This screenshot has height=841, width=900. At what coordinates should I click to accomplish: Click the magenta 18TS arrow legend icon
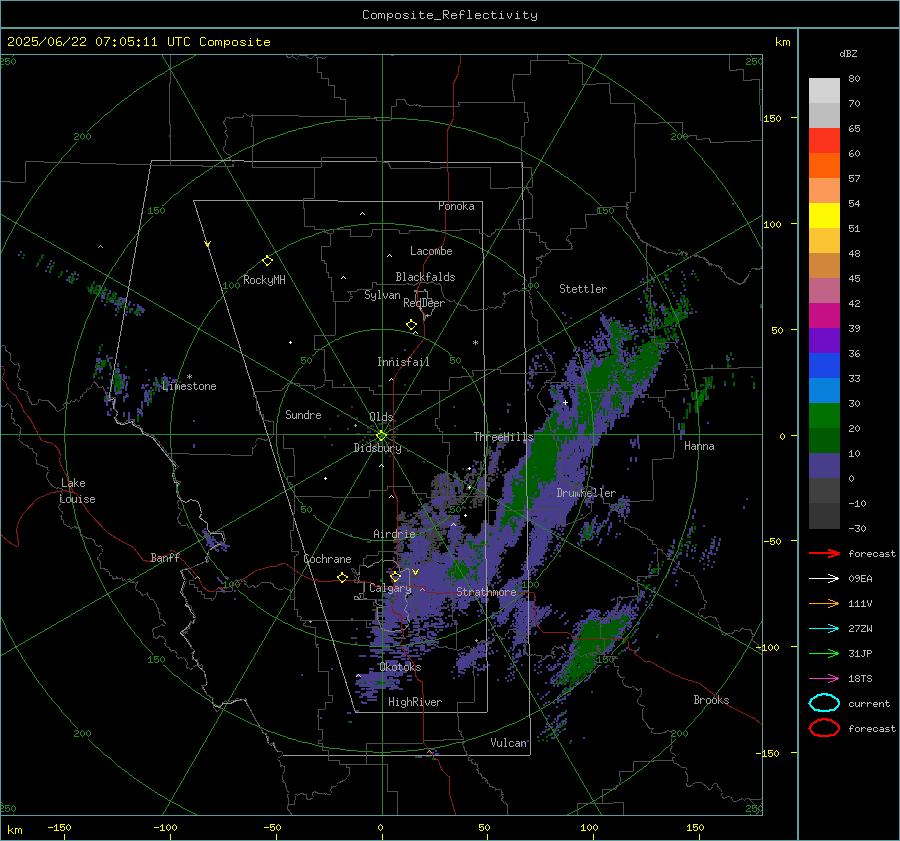click(x=824, y=679)
